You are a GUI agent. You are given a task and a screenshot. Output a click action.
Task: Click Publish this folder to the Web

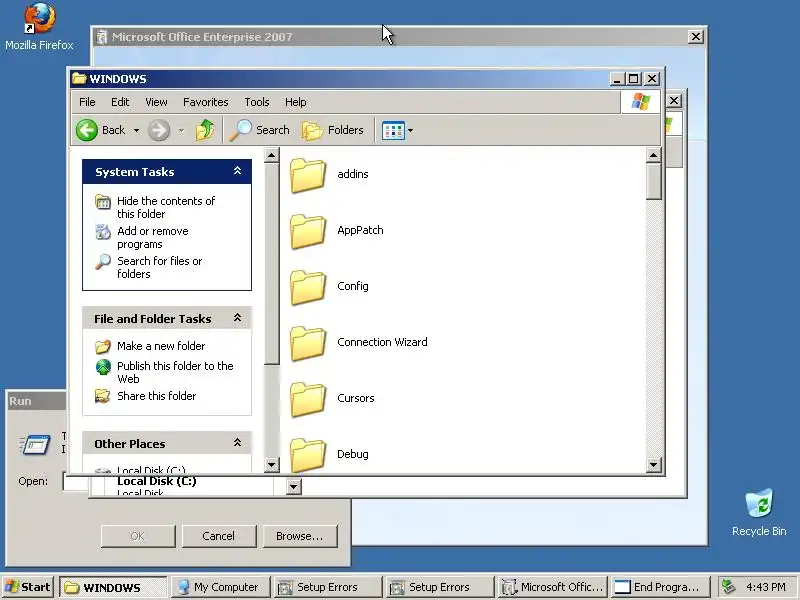[175, 372]
